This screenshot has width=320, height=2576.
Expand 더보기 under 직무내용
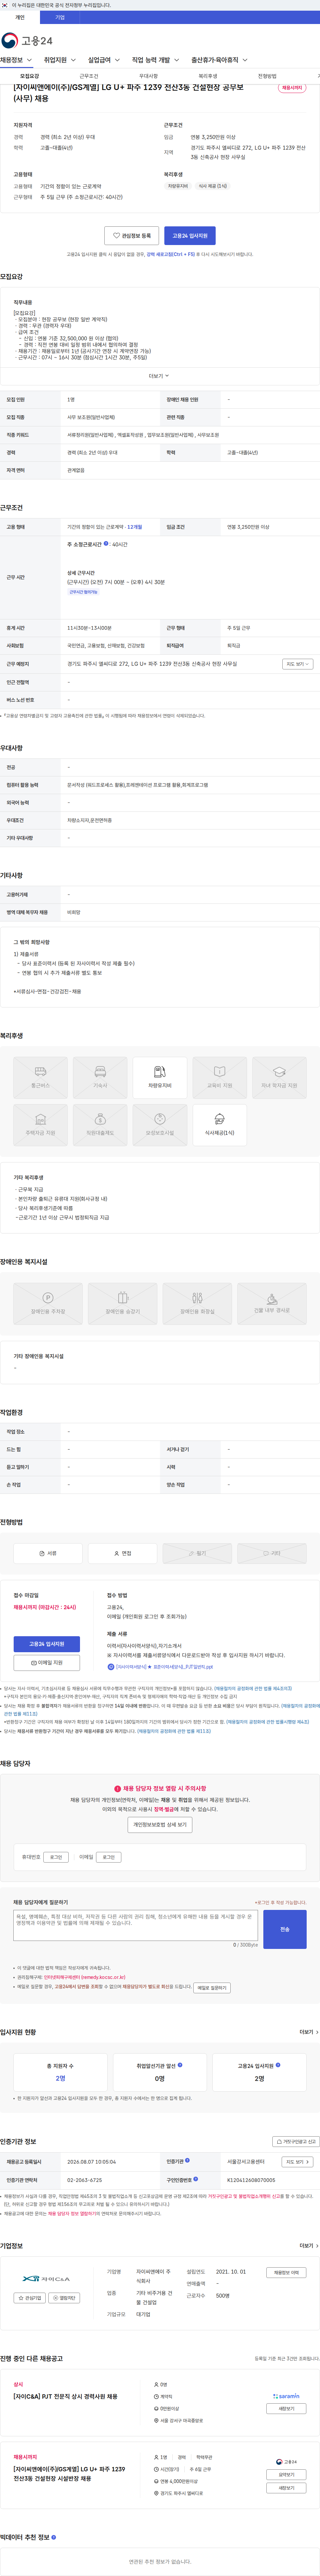(x=159, y=376)
